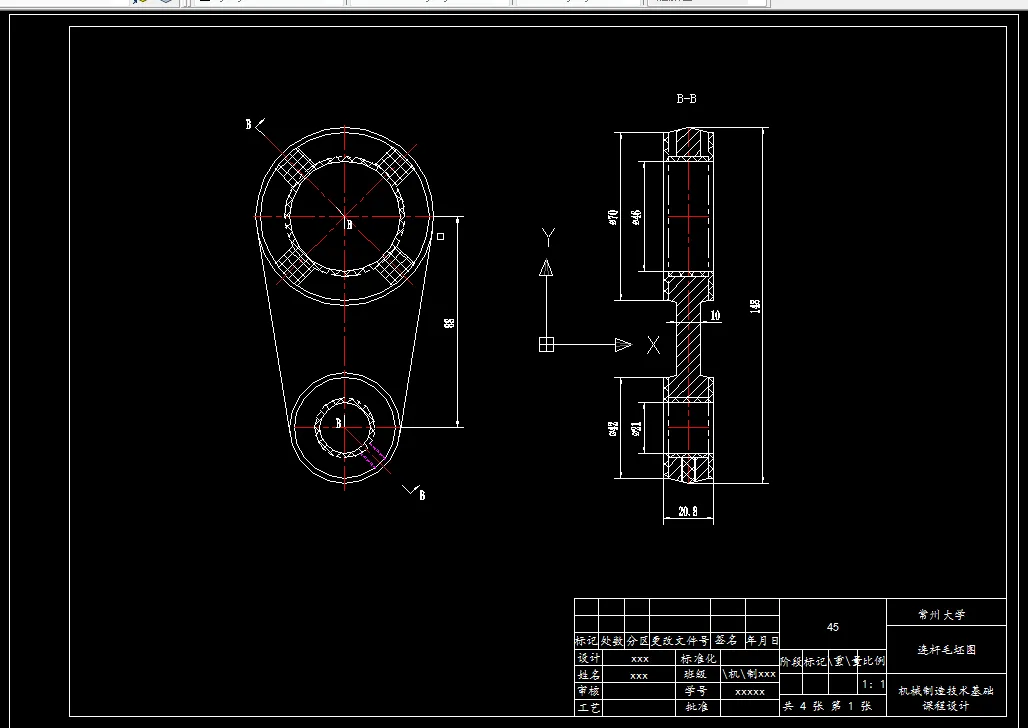This screenshot has width=1028, height=728.
Task: Click the UCS origin square marker
Action: click(x=546, y=344)
